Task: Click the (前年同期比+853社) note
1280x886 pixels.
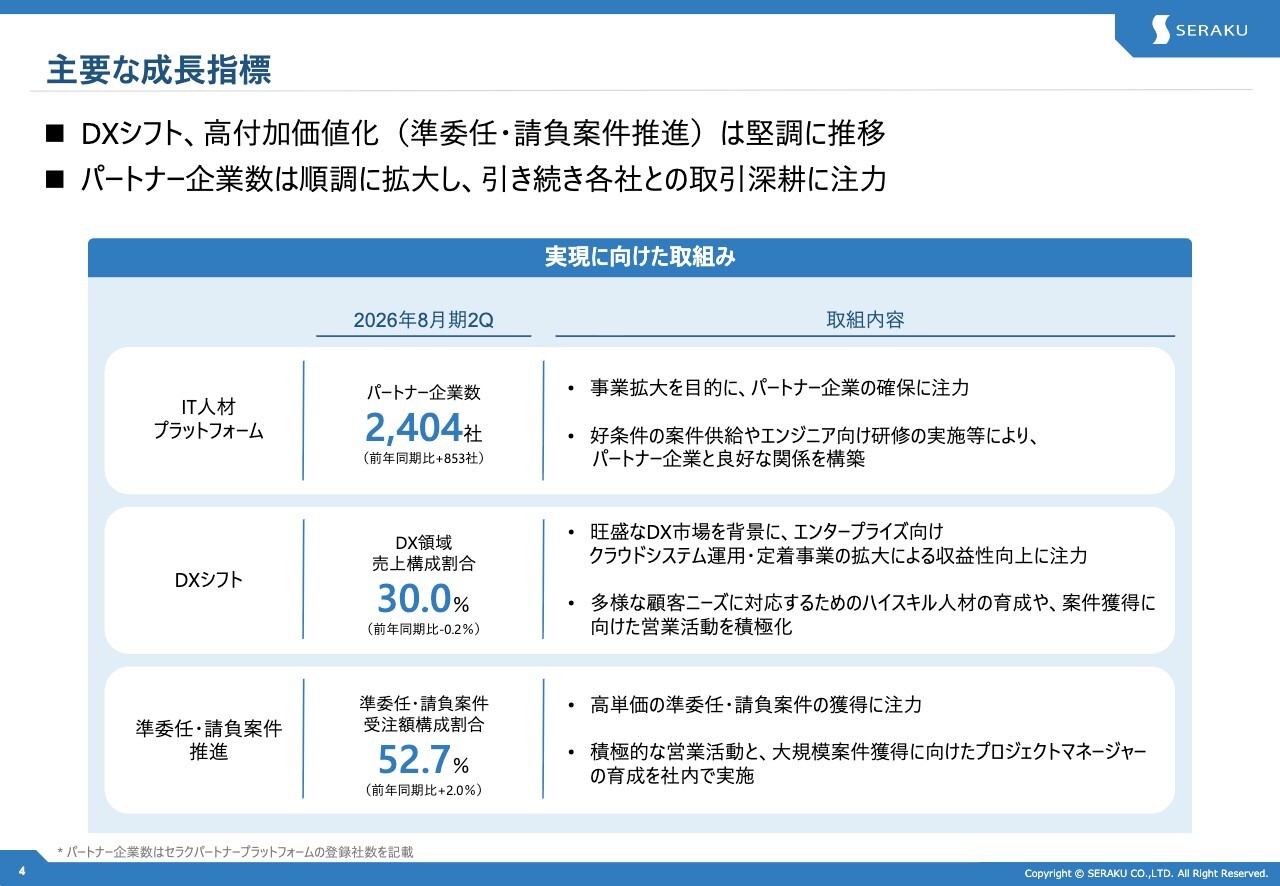Action: [x=423, y=459]
